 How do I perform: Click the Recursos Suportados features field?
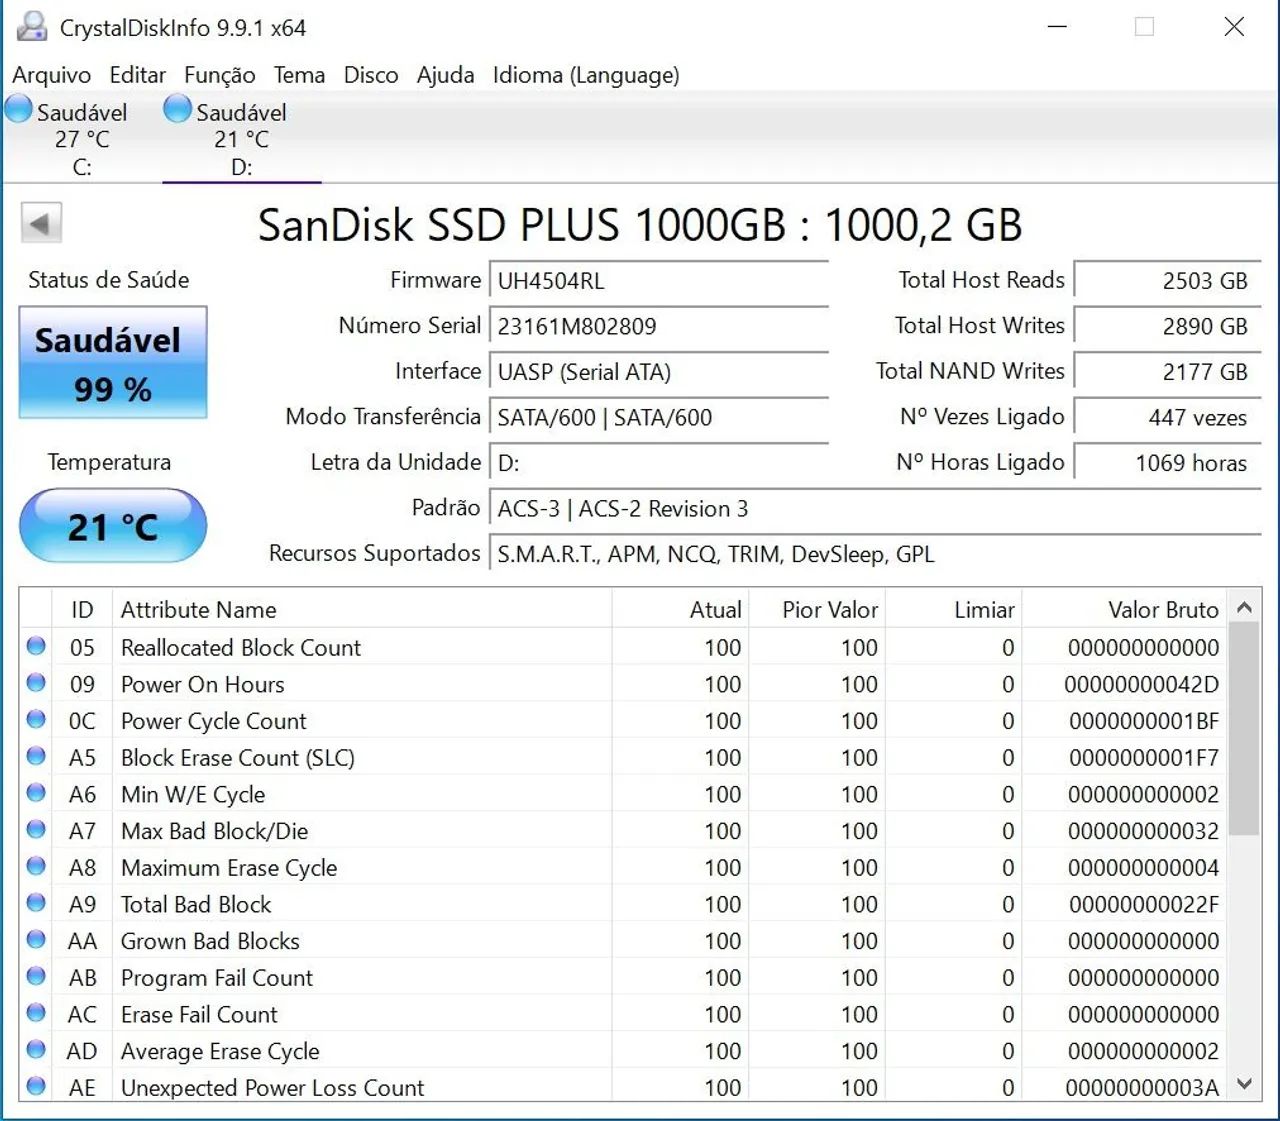[x=875, y=554]
